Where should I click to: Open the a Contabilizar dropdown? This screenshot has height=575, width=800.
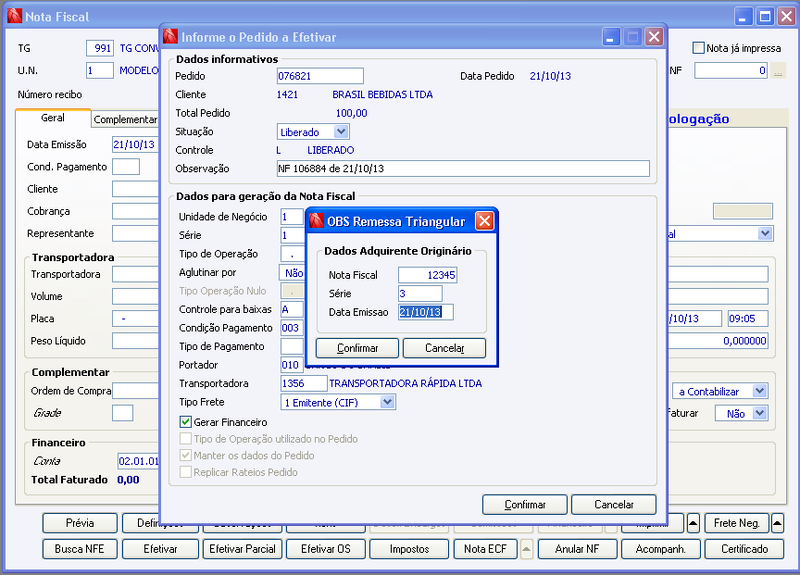760,391
